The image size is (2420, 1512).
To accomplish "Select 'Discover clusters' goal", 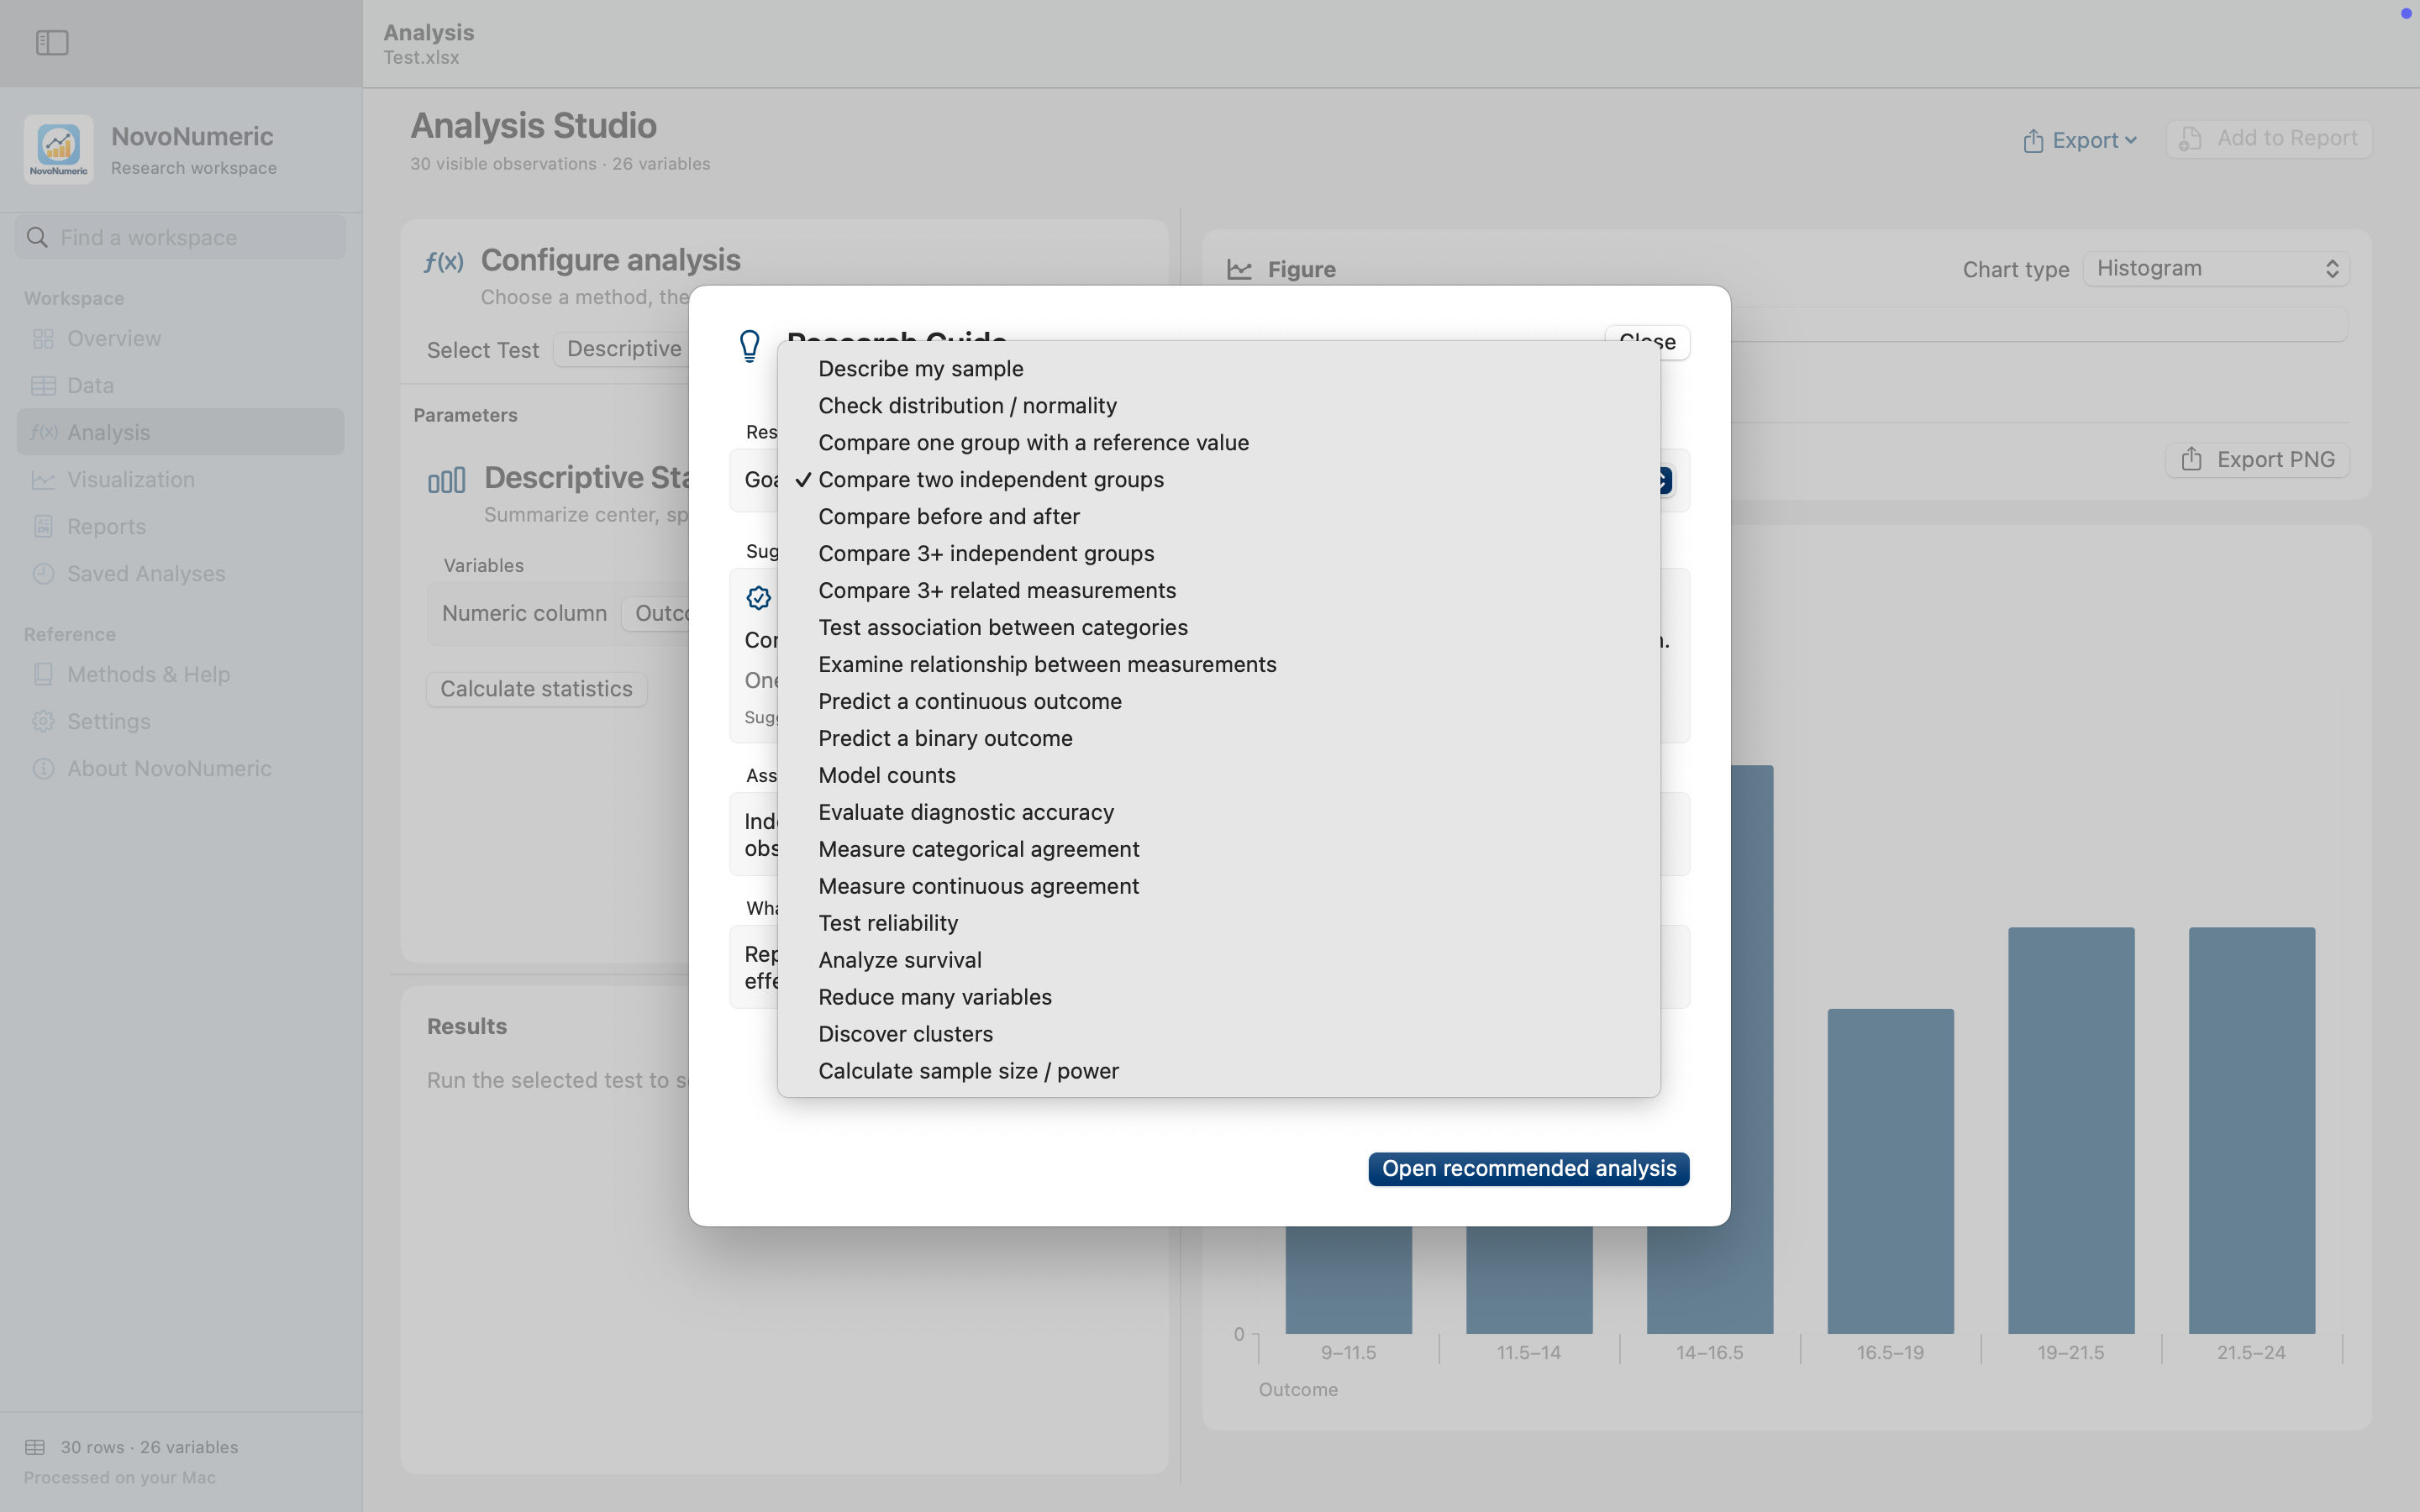I will tap(1218, 1034).
